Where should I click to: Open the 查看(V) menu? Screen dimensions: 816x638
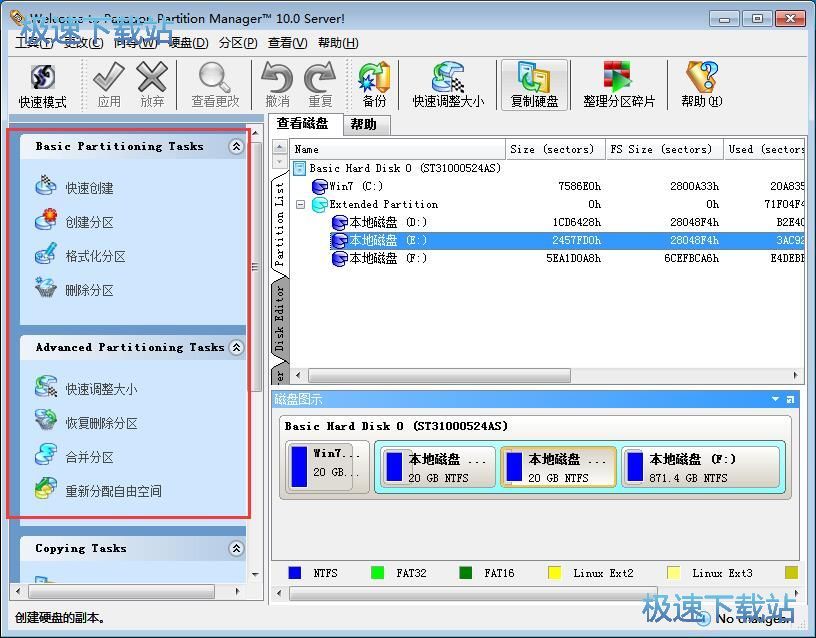pyautogui.click(x=287, y=43)
